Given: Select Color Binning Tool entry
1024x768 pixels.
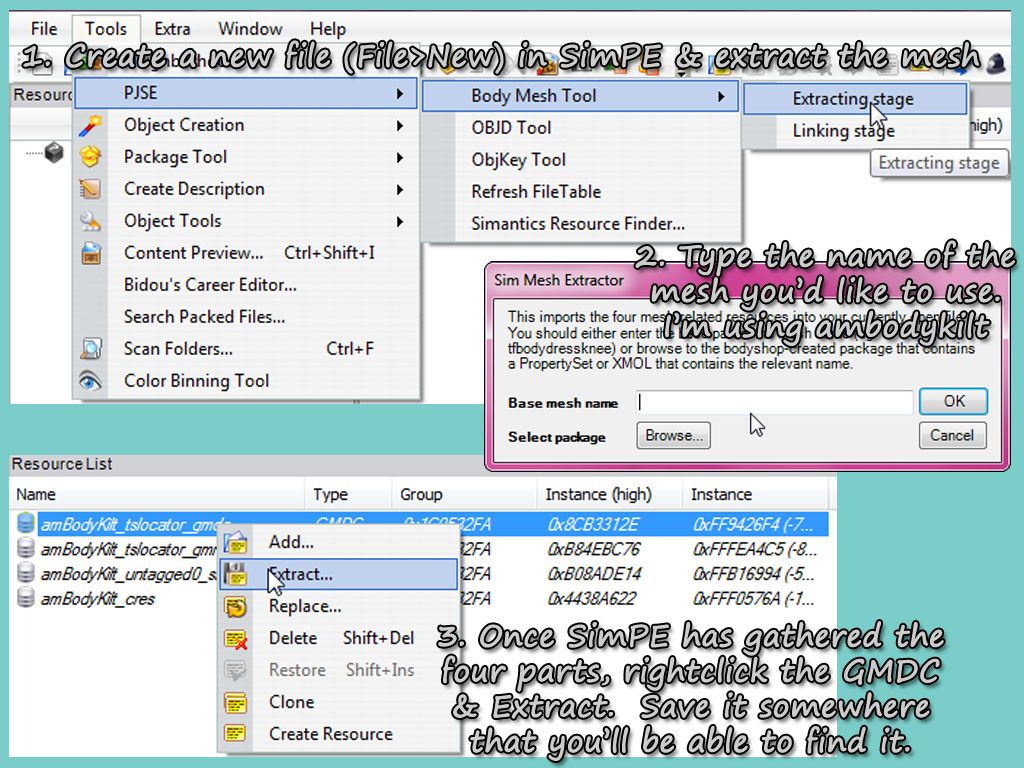Looking at the screenshot, I should pyautogui.click(x=246, y=381).
